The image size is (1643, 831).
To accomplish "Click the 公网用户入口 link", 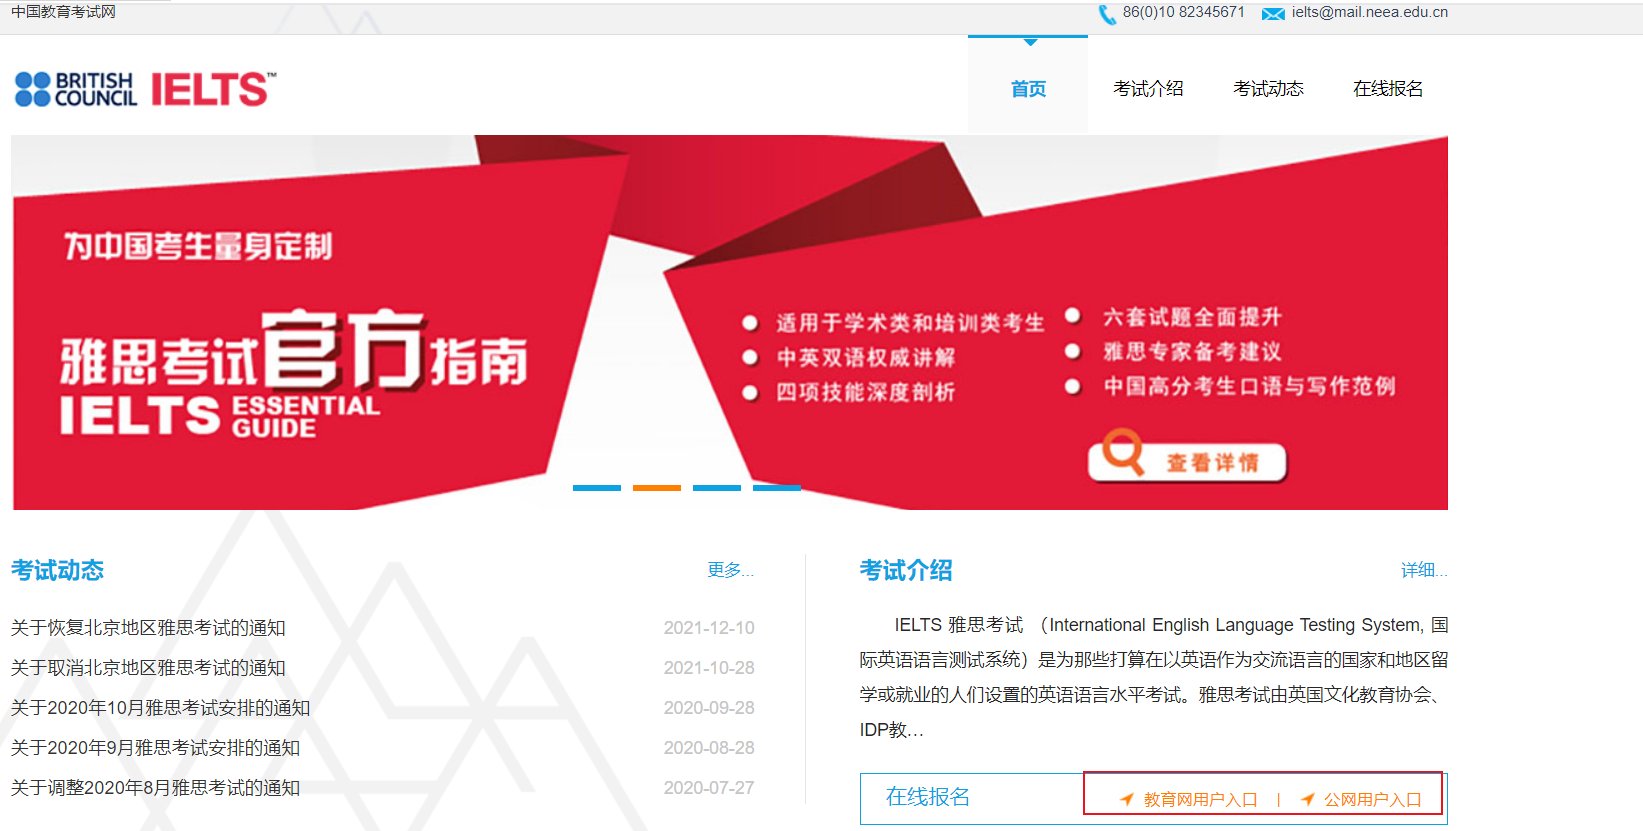I will click(1373, 800).
